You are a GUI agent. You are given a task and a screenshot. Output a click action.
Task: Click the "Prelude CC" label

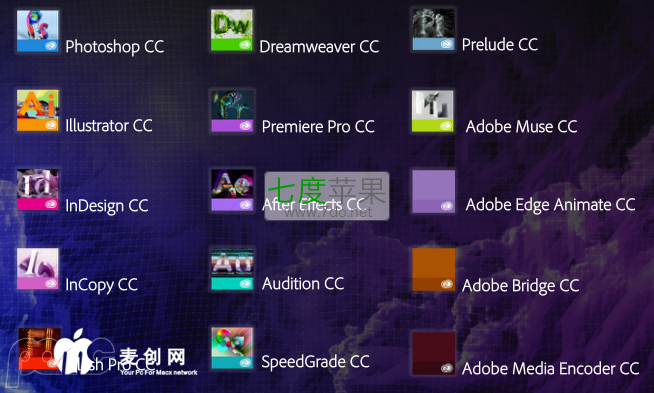click(x=500, y=44)
